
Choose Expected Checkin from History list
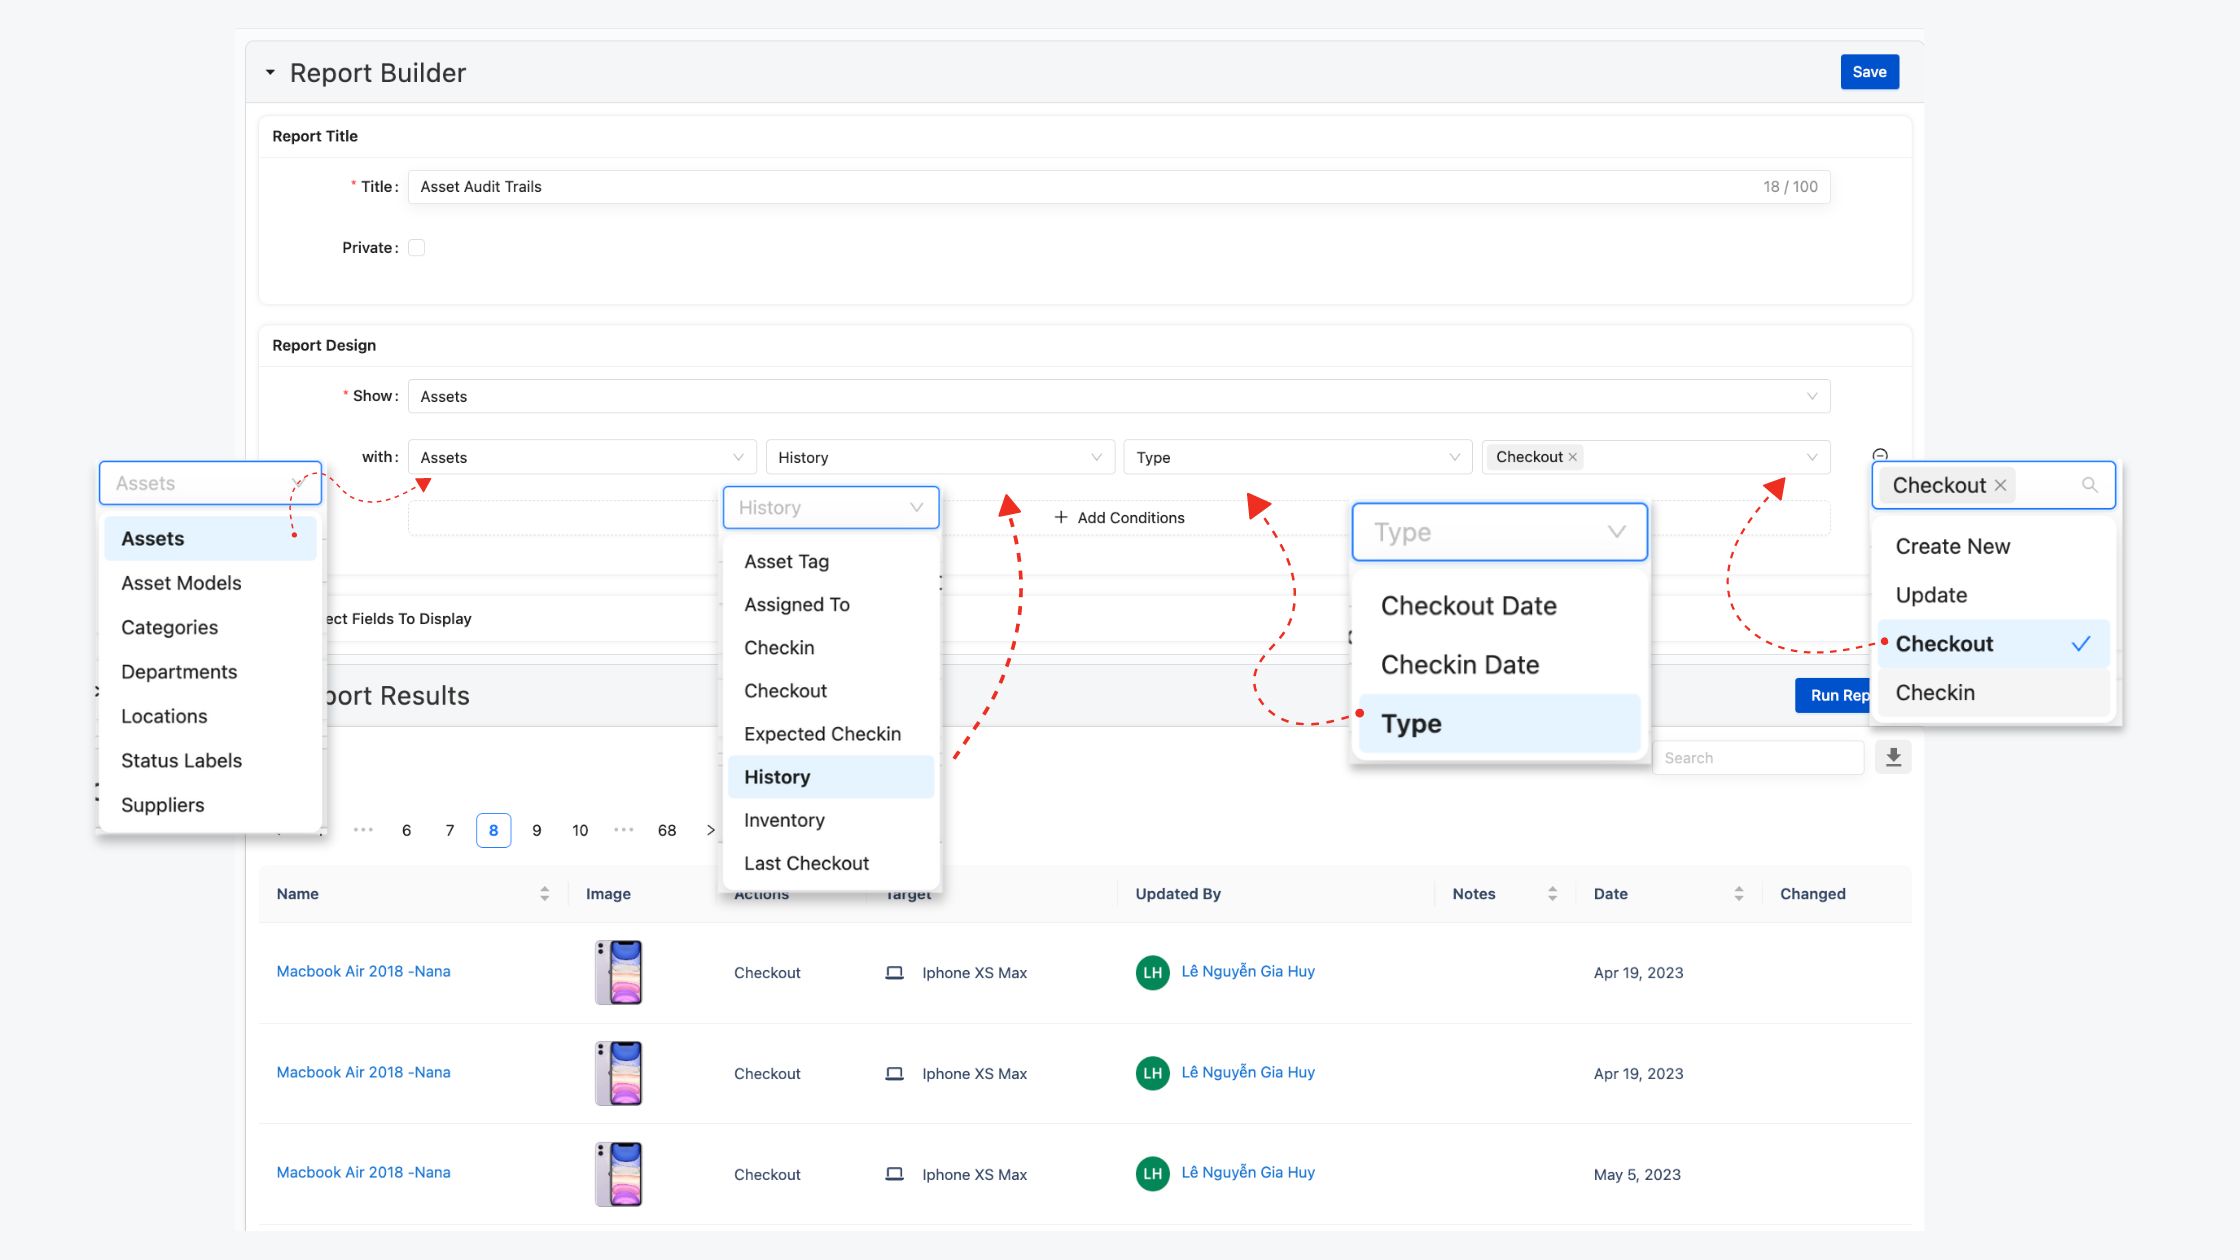[x=822, y=734]
